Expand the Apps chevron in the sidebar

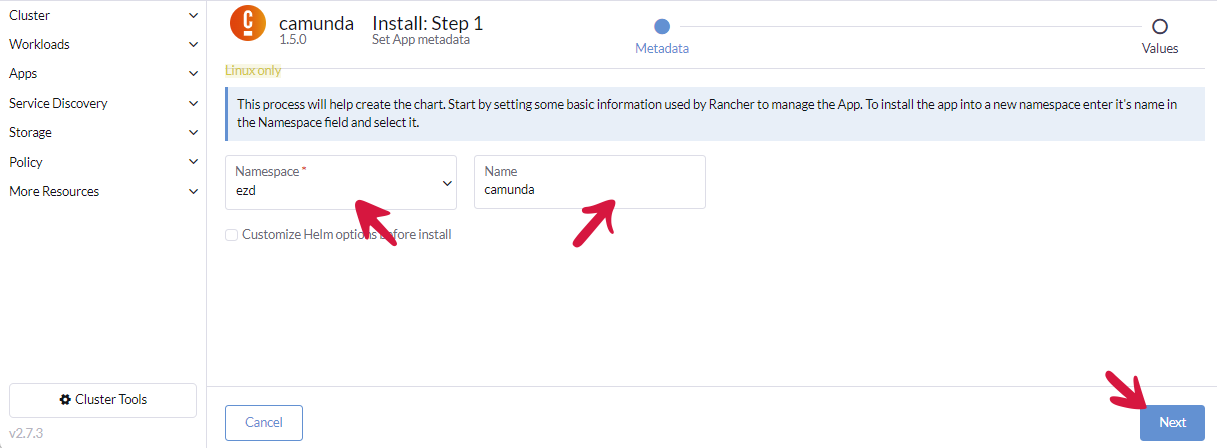193,74
